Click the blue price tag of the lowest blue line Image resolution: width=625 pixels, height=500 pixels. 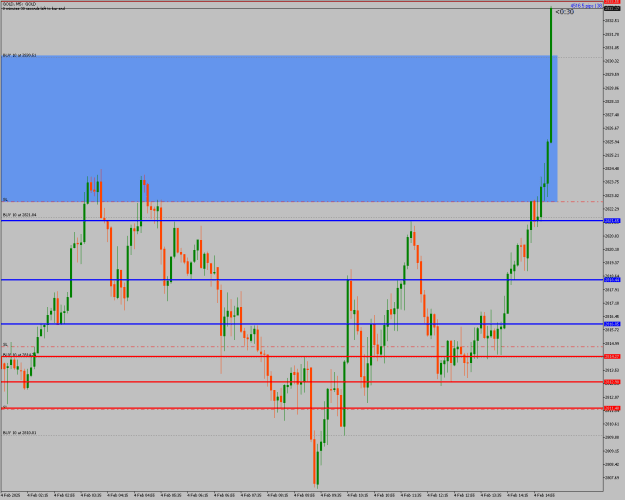612,324
